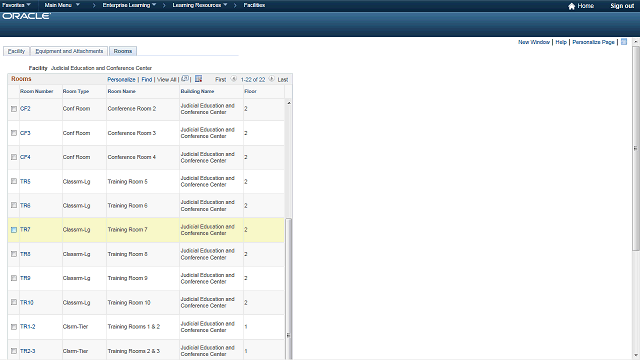Tick checkbox for room TR6
The height and width of the screenshot is (360, 640).
(14, 205)
